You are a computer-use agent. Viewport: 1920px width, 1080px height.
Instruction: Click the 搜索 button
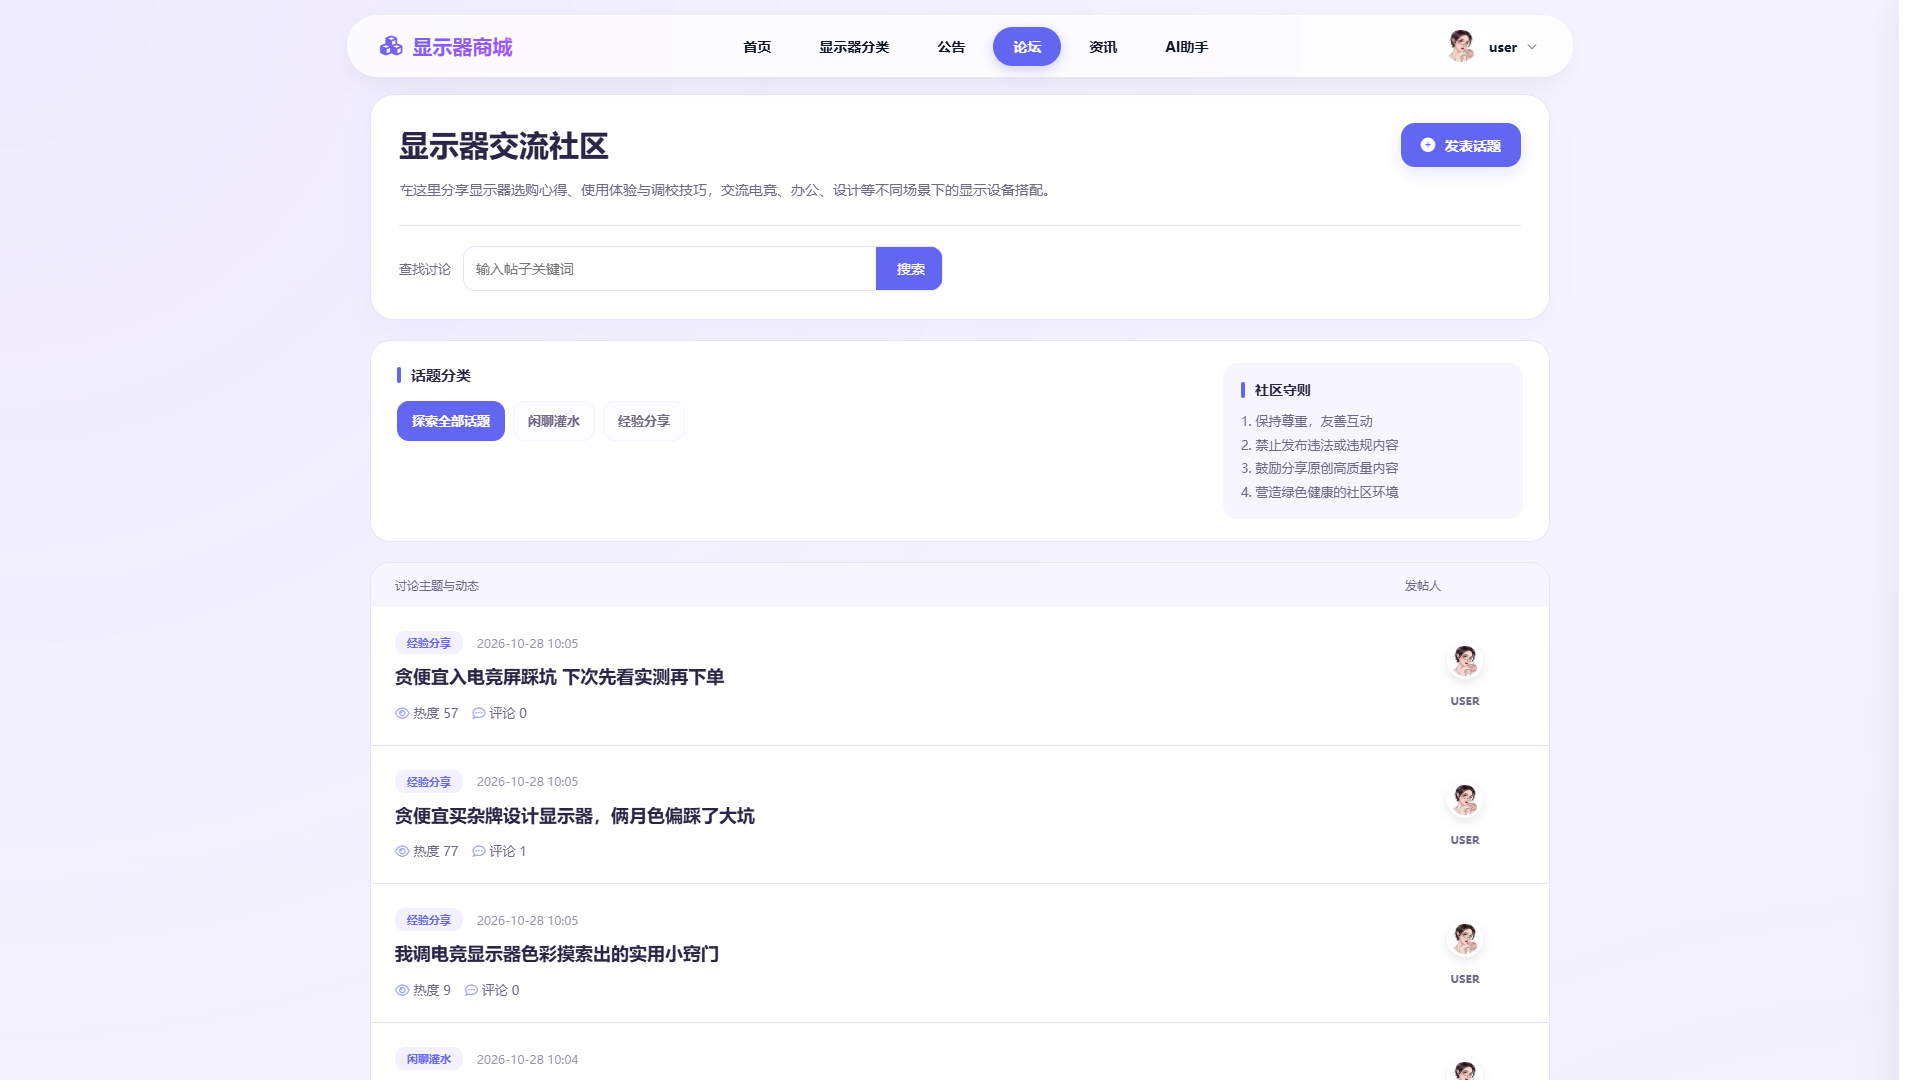click(909, 269)
